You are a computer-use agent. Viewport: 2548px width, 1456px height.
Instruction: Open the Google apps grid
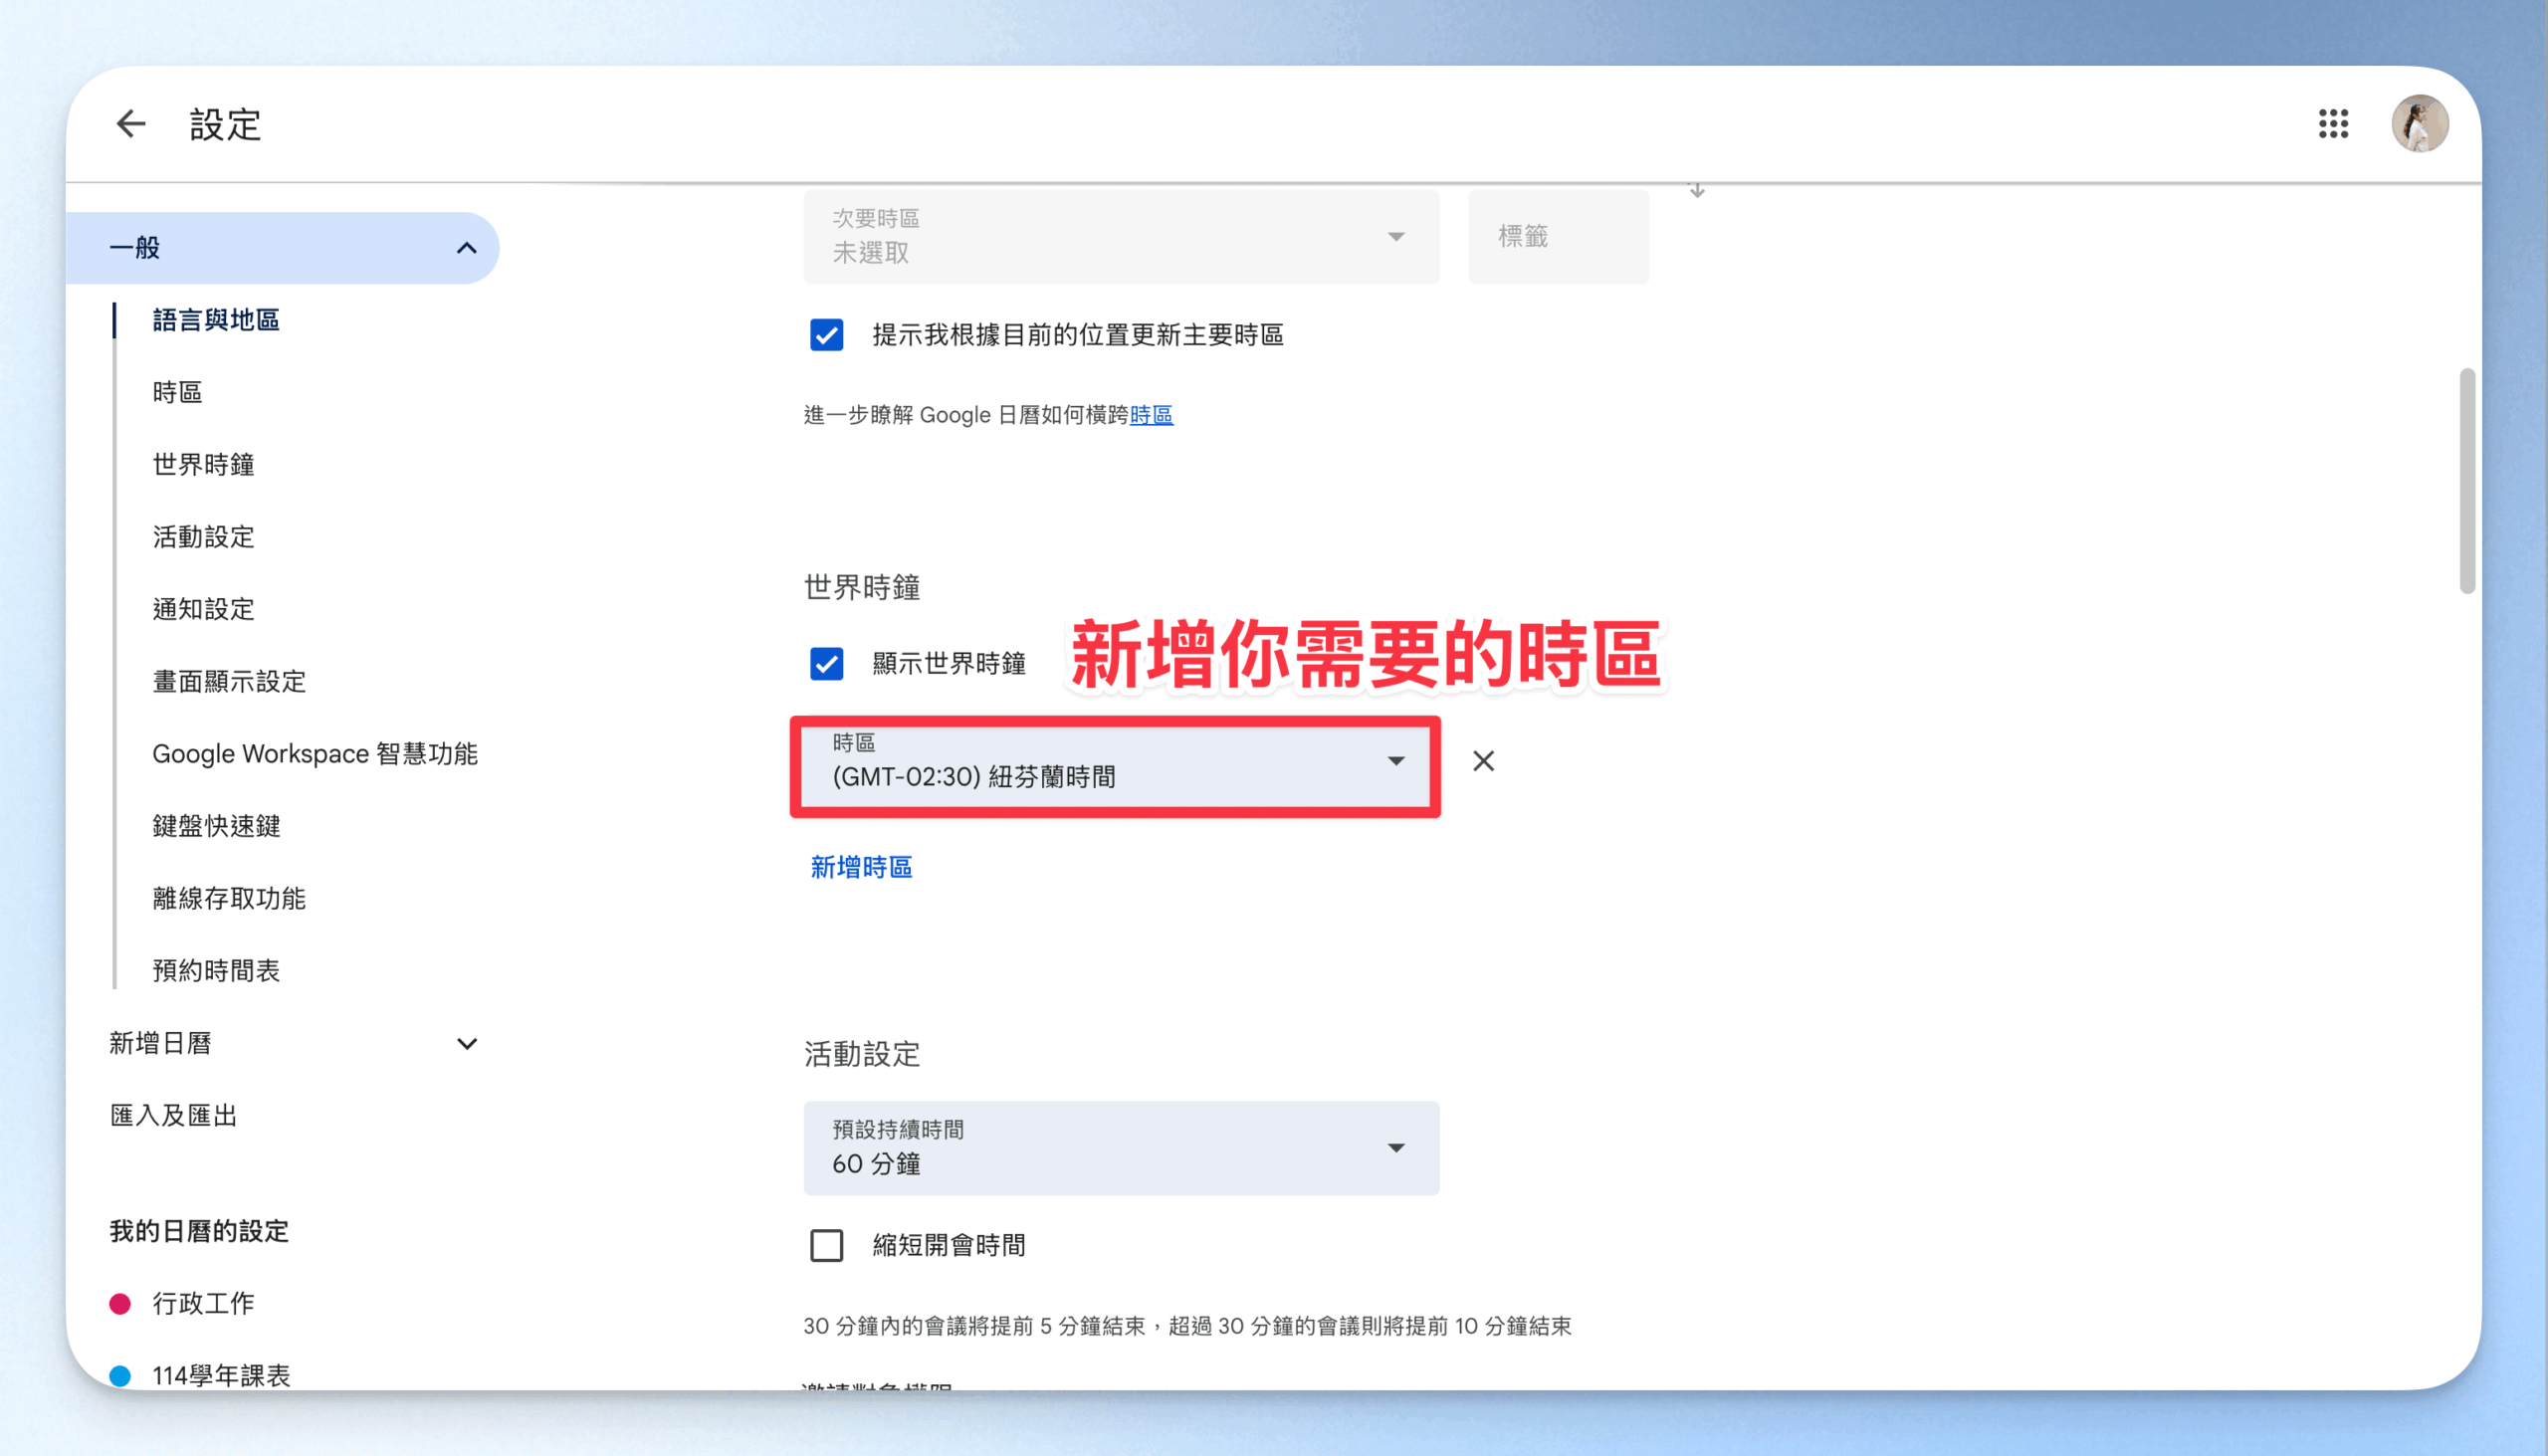point(2333,124)
